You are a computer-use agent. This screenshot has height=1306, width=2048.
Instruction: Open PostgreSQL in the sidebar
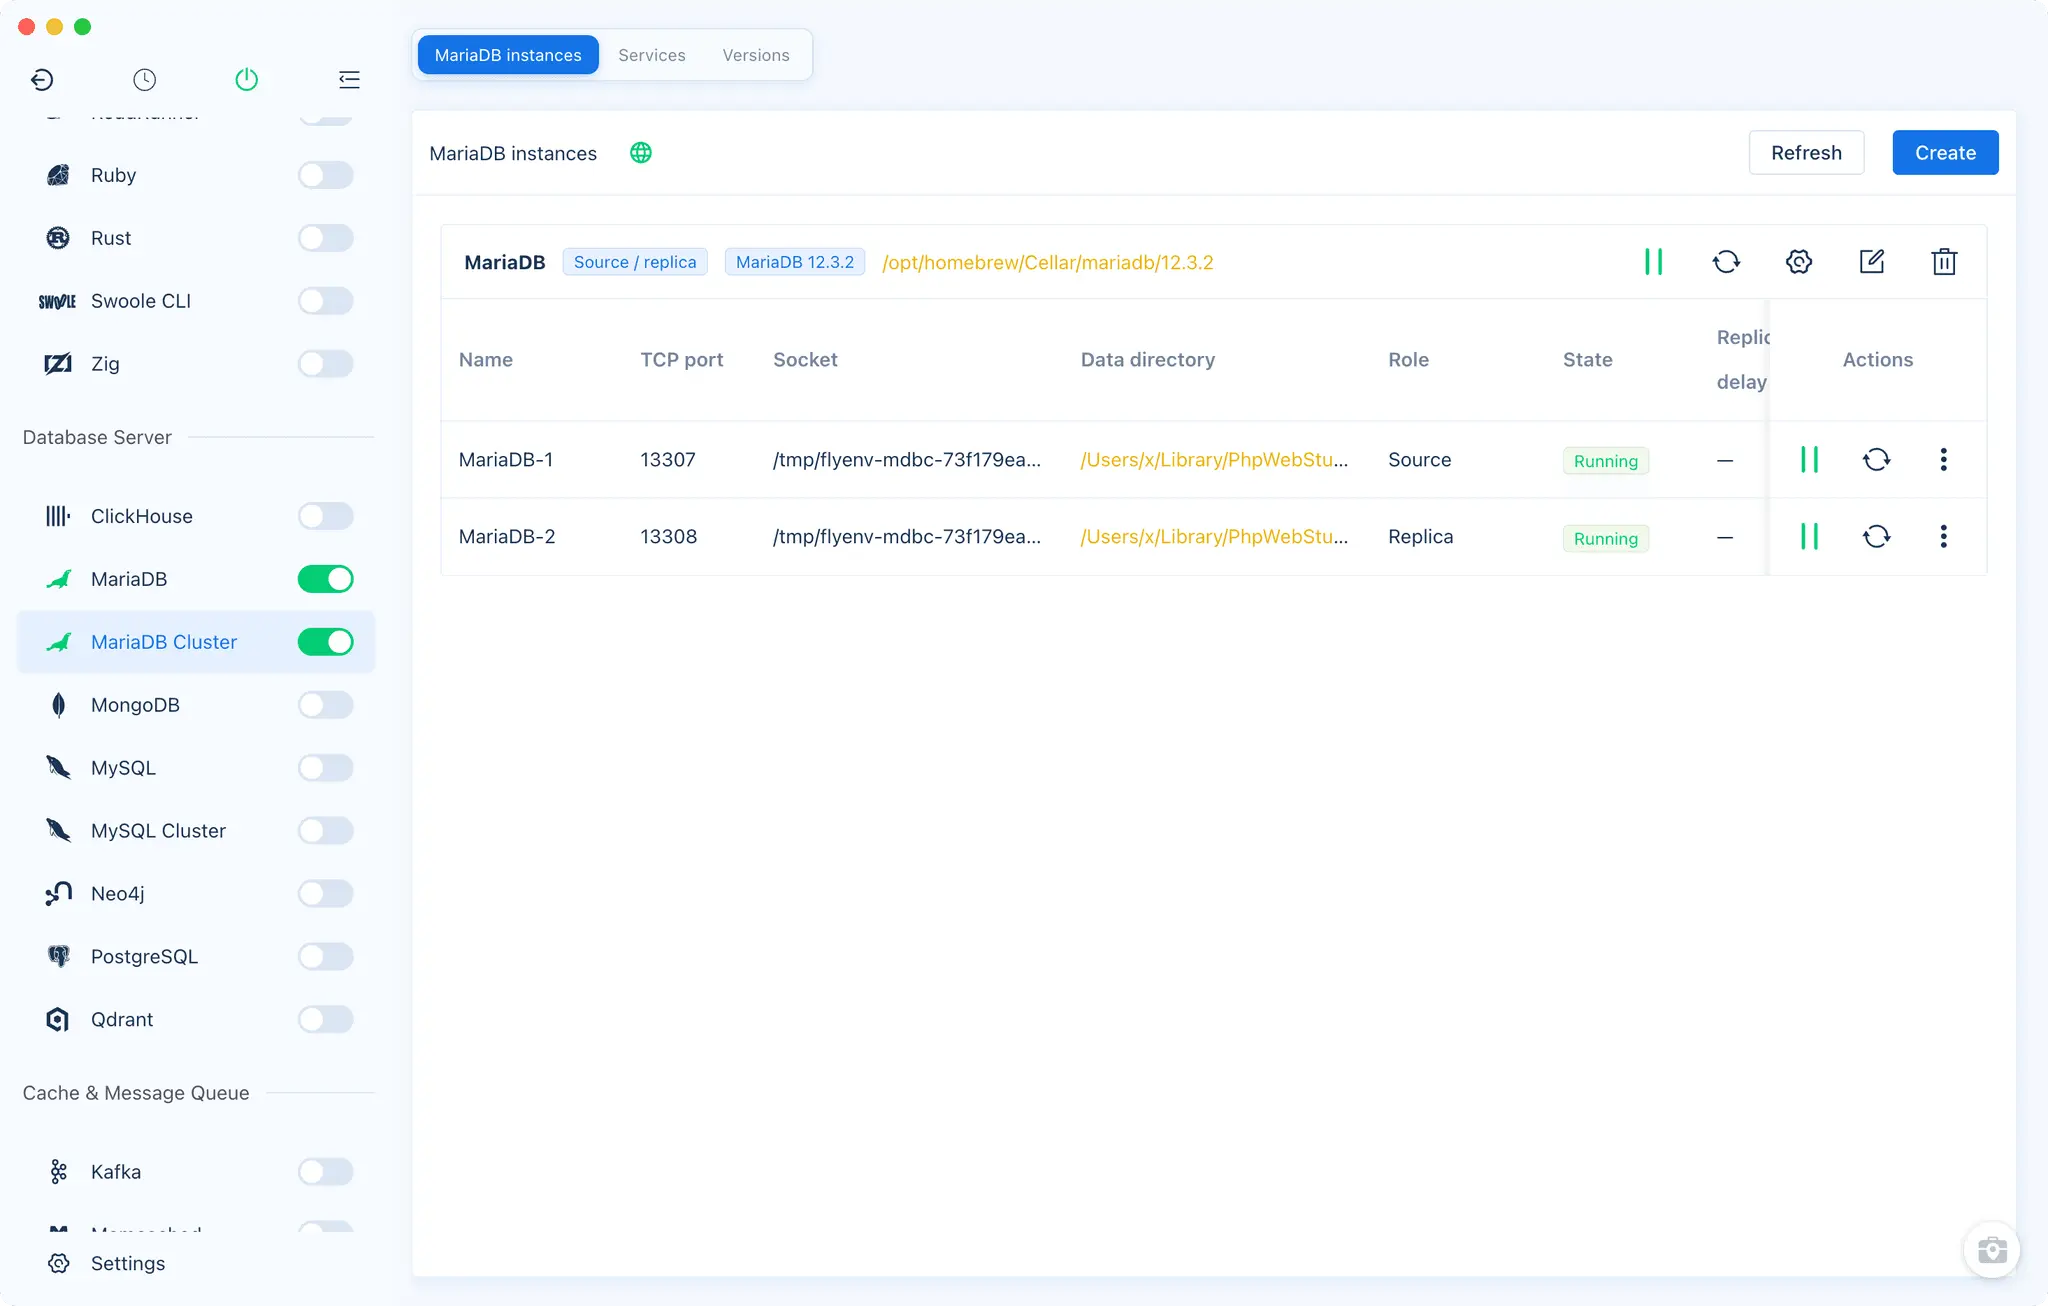pos(196,957)
